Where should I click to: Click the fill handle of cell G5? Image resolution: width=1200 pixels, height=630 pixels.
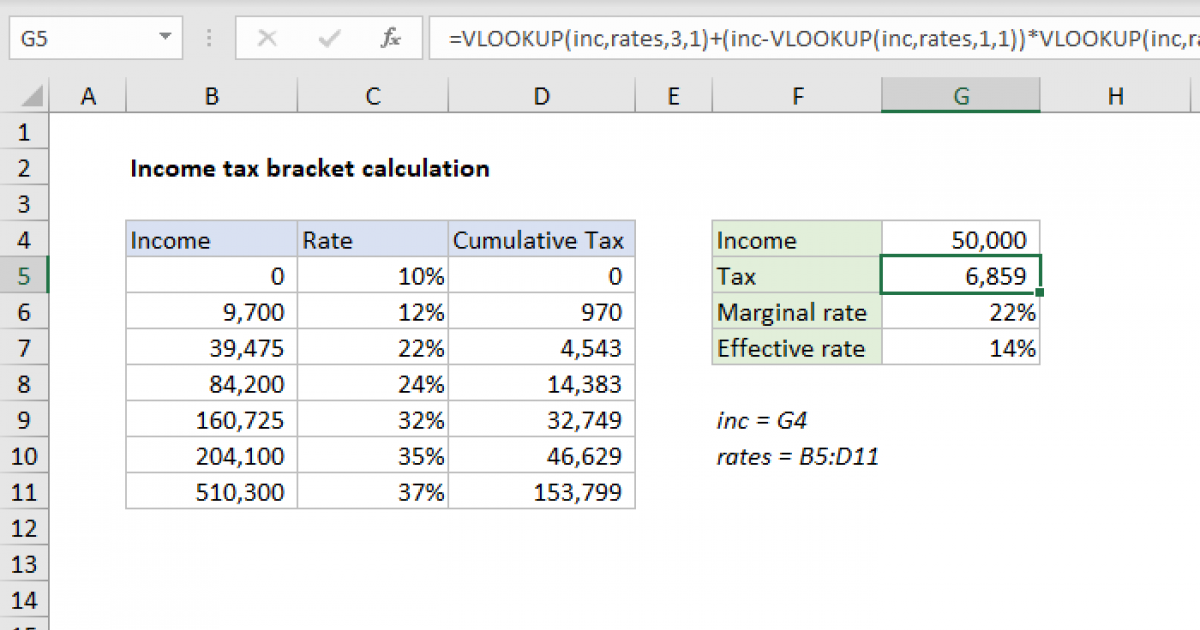(x=1041, y=293)
